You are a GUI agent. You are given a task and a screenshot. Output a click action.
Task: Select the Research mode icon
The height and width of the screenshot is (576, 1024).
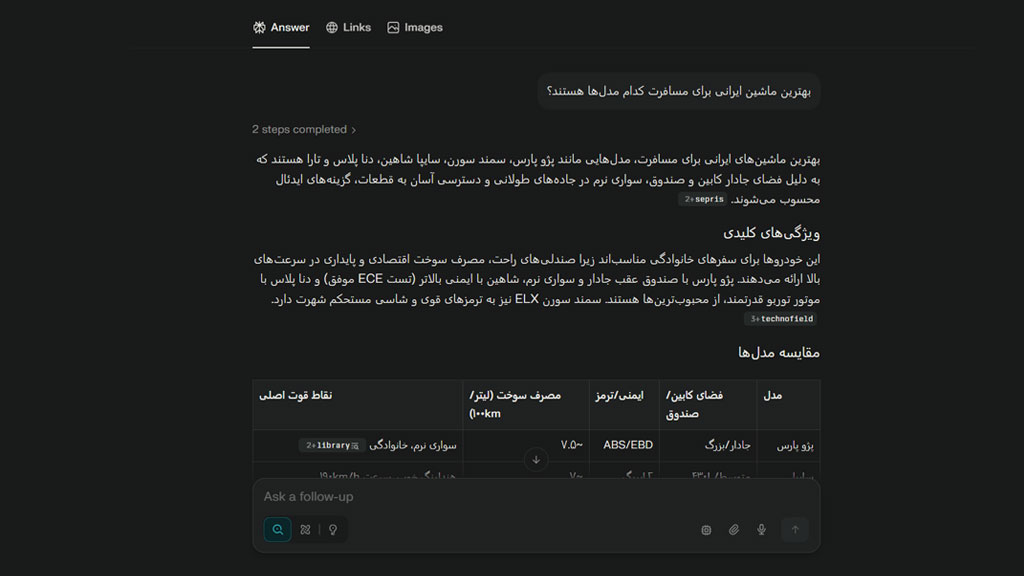[305, 530]
